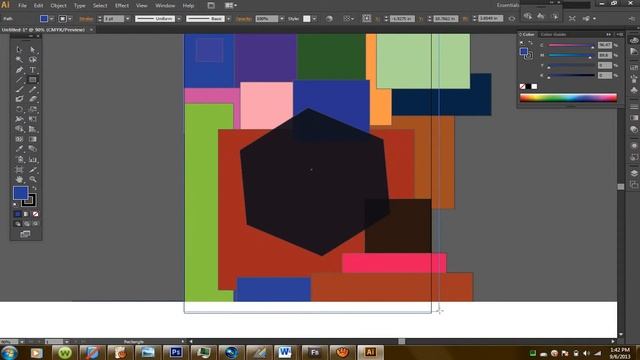Select the Hand tool
The width and height of the screenshot is (640, 360).
pos(19,179)
